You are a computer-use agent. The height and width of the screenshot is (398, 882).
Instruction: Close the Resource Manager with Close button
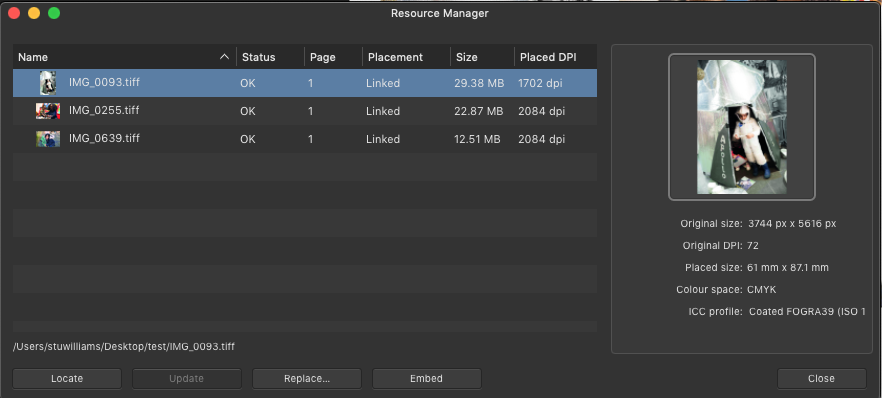point(821,378)
